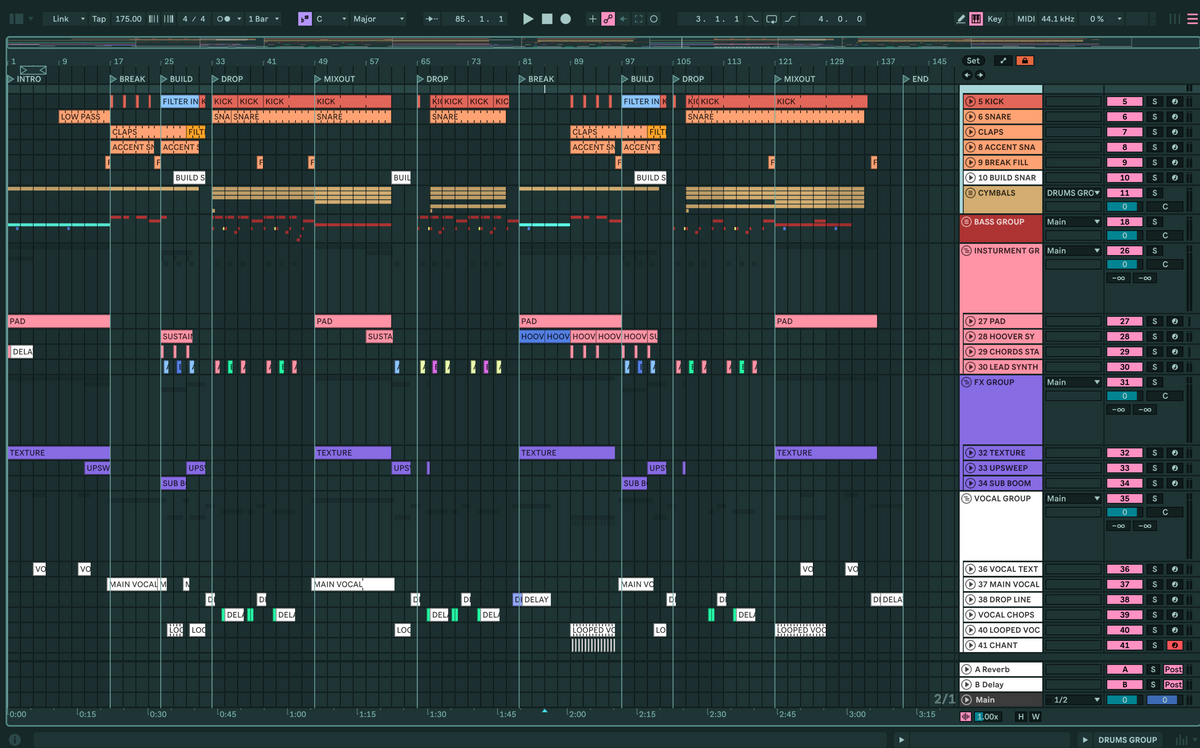Viewport: 1200px width, 748px height.
Task: Click the END locator marker
Action: [x=916, y=79]
